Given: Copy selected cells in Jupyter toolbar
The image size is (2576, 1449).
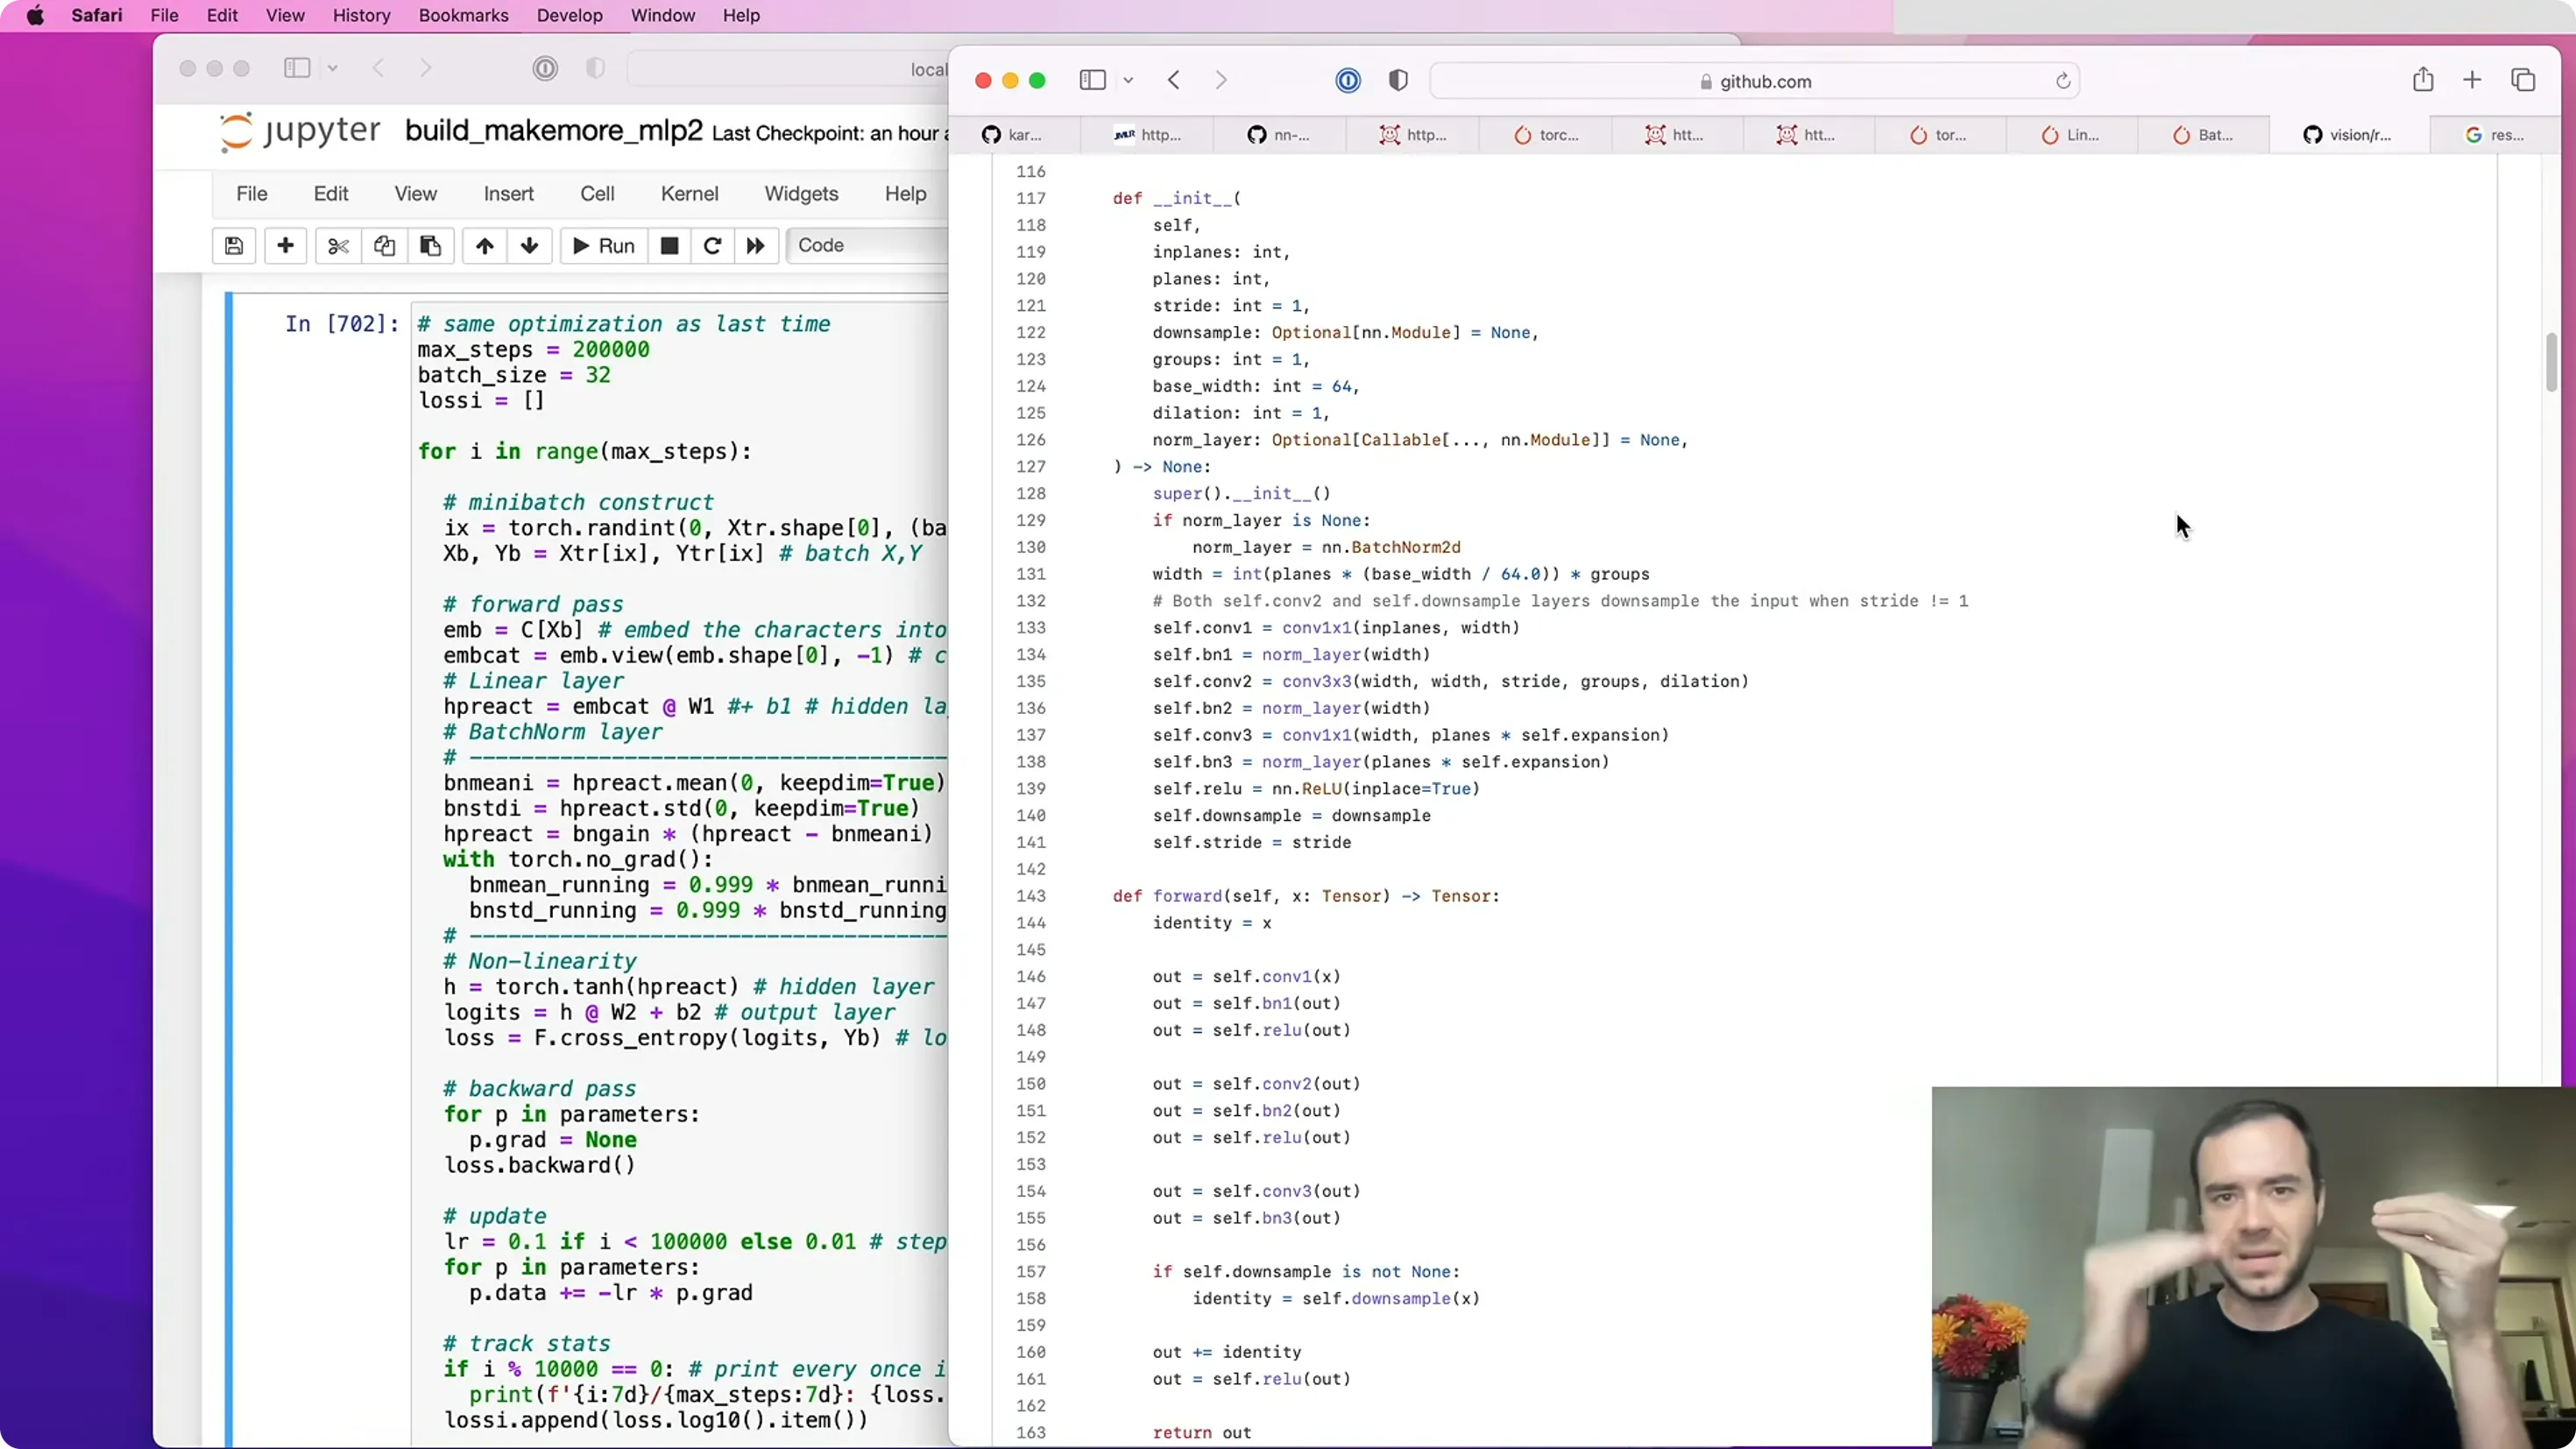Looking at the screenshot, I should pyautogui.click(x=384, y=246).
